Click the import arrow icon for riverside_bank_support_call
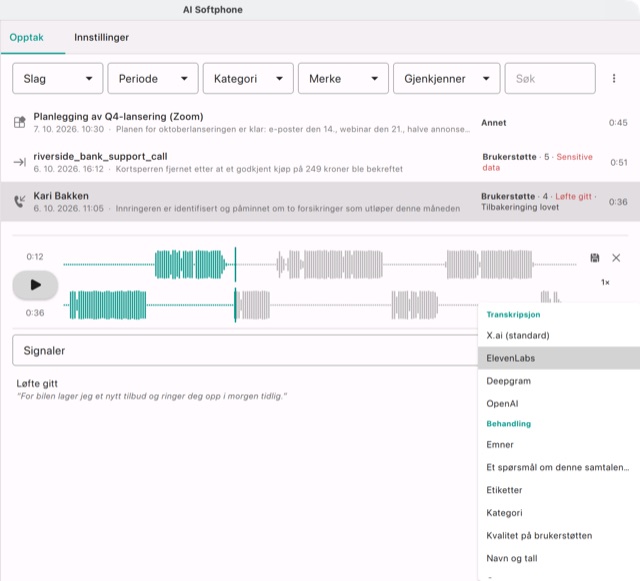The height and width of the screenshot is (581, 640). (20, 162)
